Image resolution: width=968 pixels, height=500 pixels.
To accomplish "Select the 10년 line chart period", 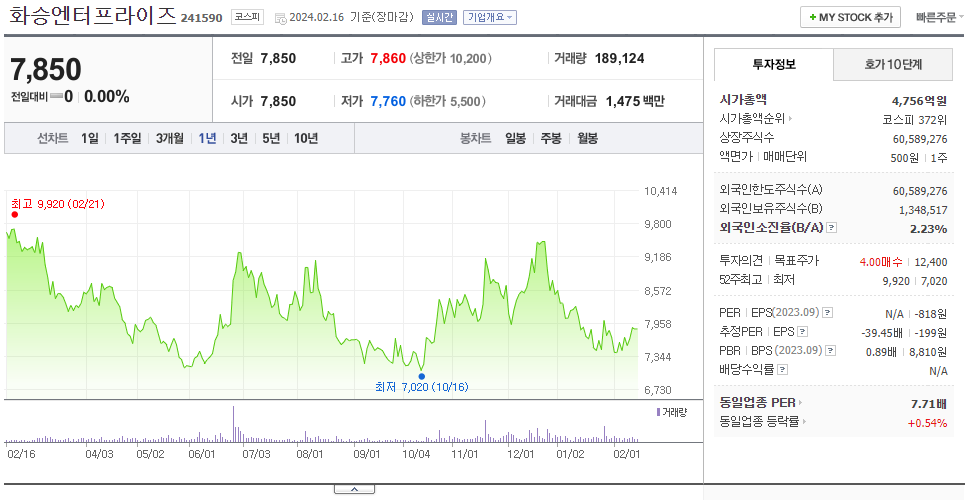I will coord(306,138).
